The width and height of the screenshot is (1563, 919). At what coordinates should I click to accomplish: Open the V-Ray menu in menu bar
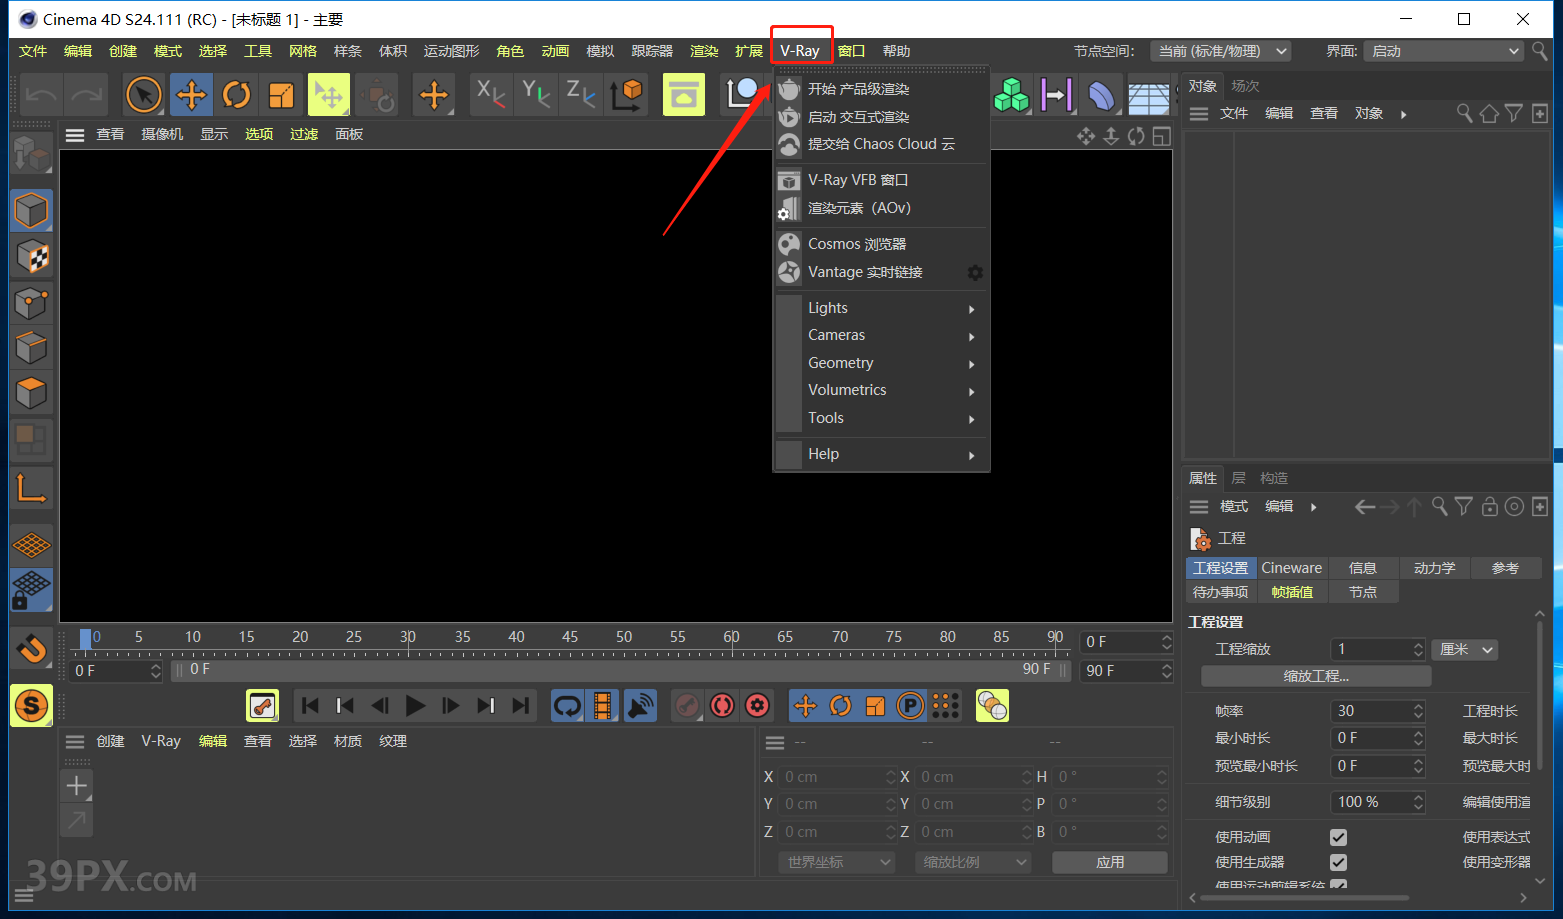800,51
